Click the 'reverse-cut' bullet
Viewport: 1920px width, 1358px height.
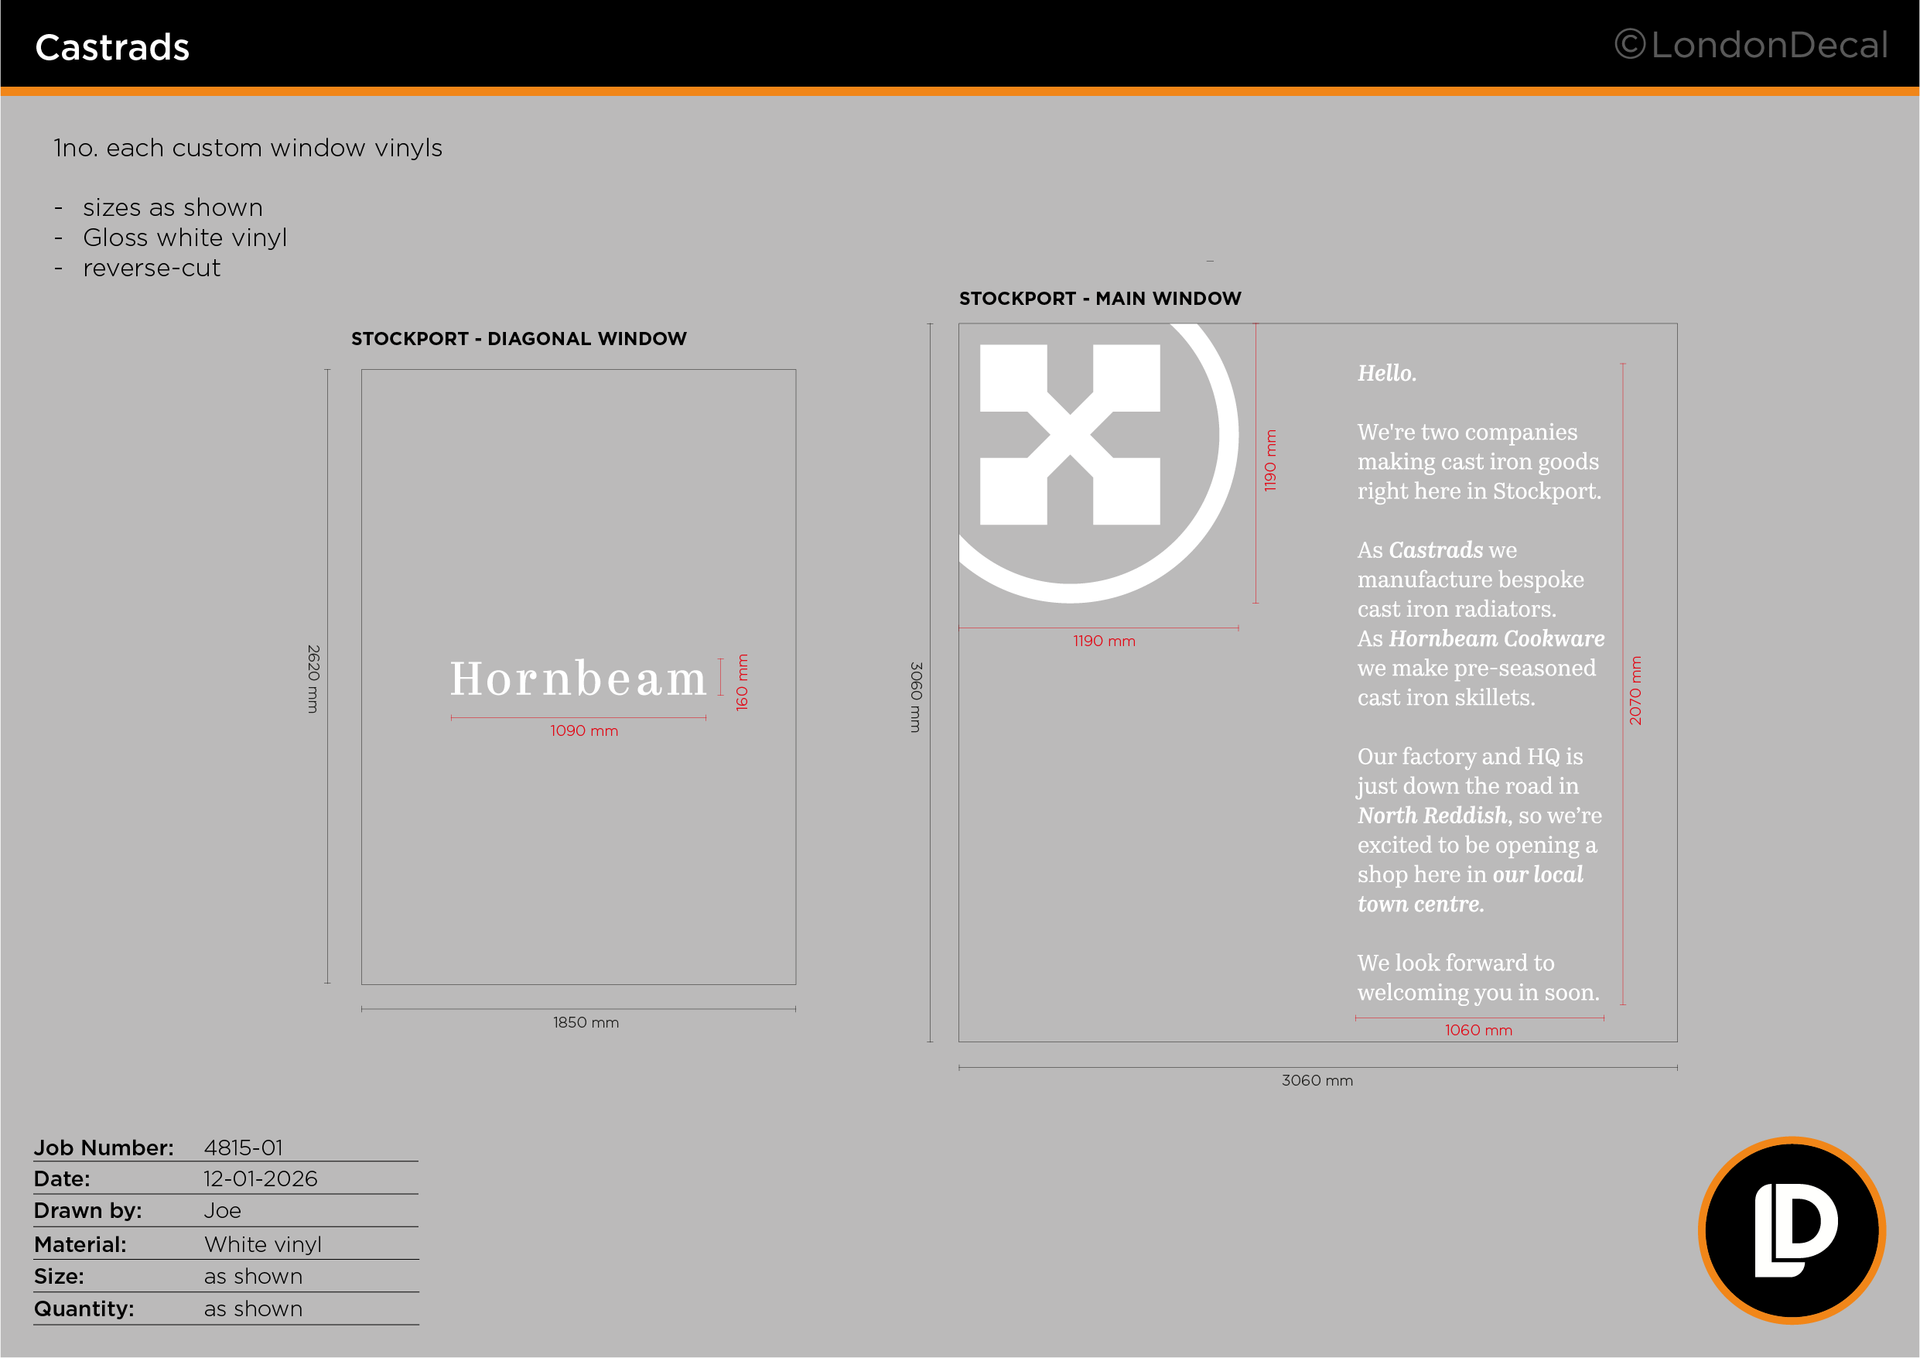[x=152, y=268]
